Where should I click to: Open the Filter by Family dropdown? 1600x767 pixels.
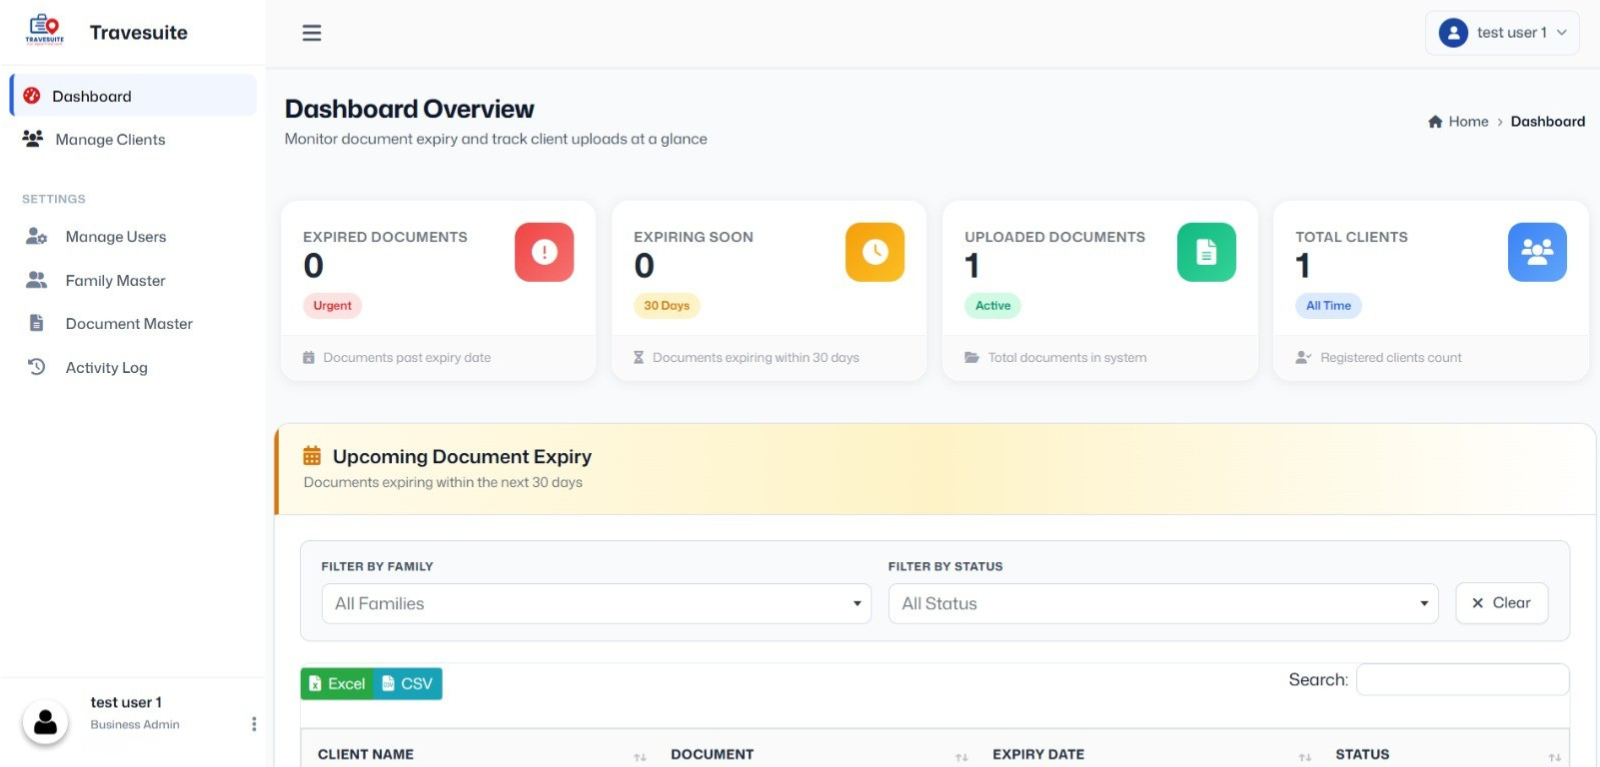[596, 604]
